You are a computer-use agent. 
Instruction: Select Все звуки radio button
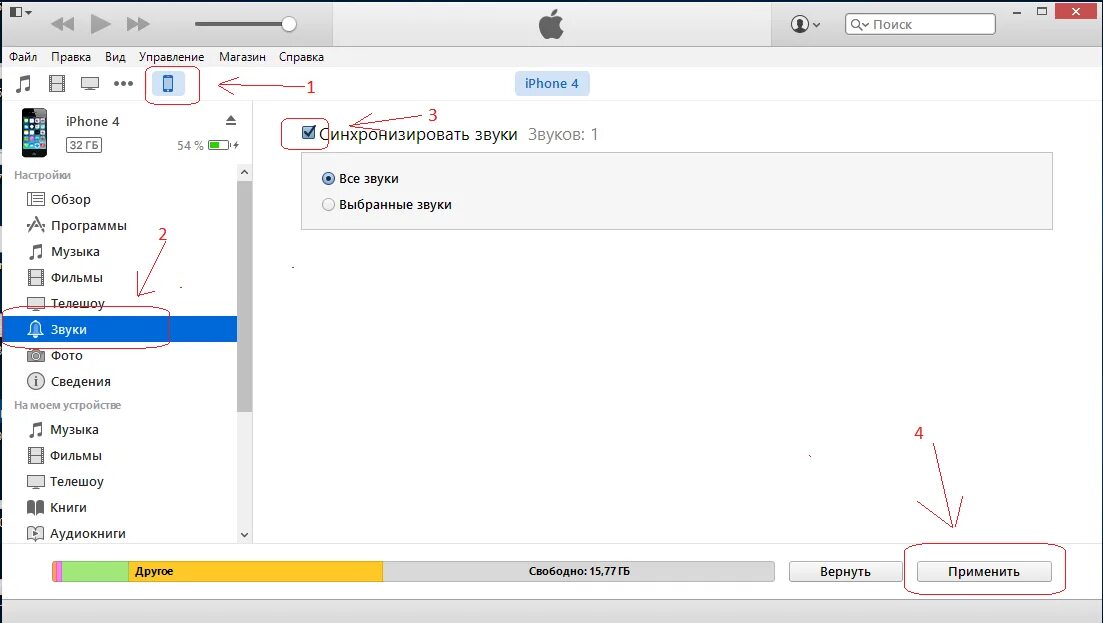[x=328, y=179]
